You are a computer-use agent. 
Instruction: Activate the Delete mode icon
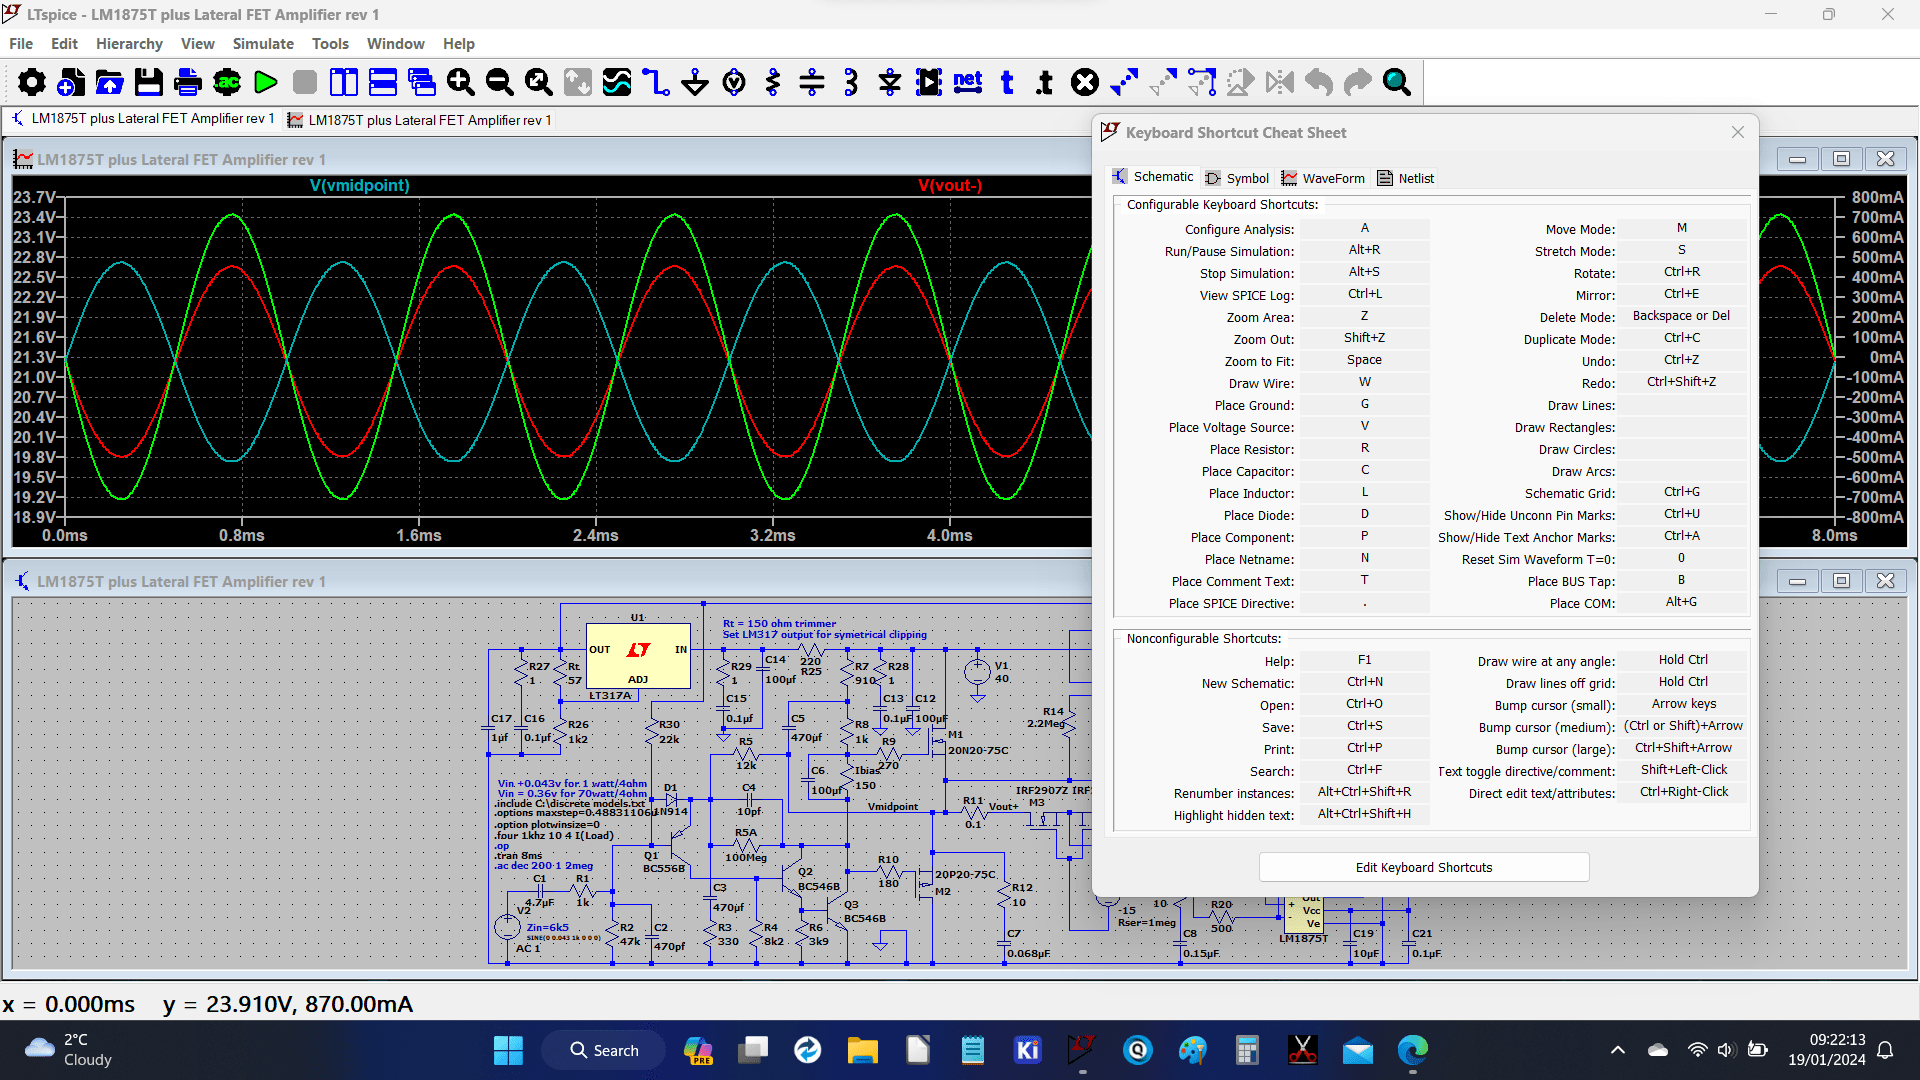click(1085, 82)
